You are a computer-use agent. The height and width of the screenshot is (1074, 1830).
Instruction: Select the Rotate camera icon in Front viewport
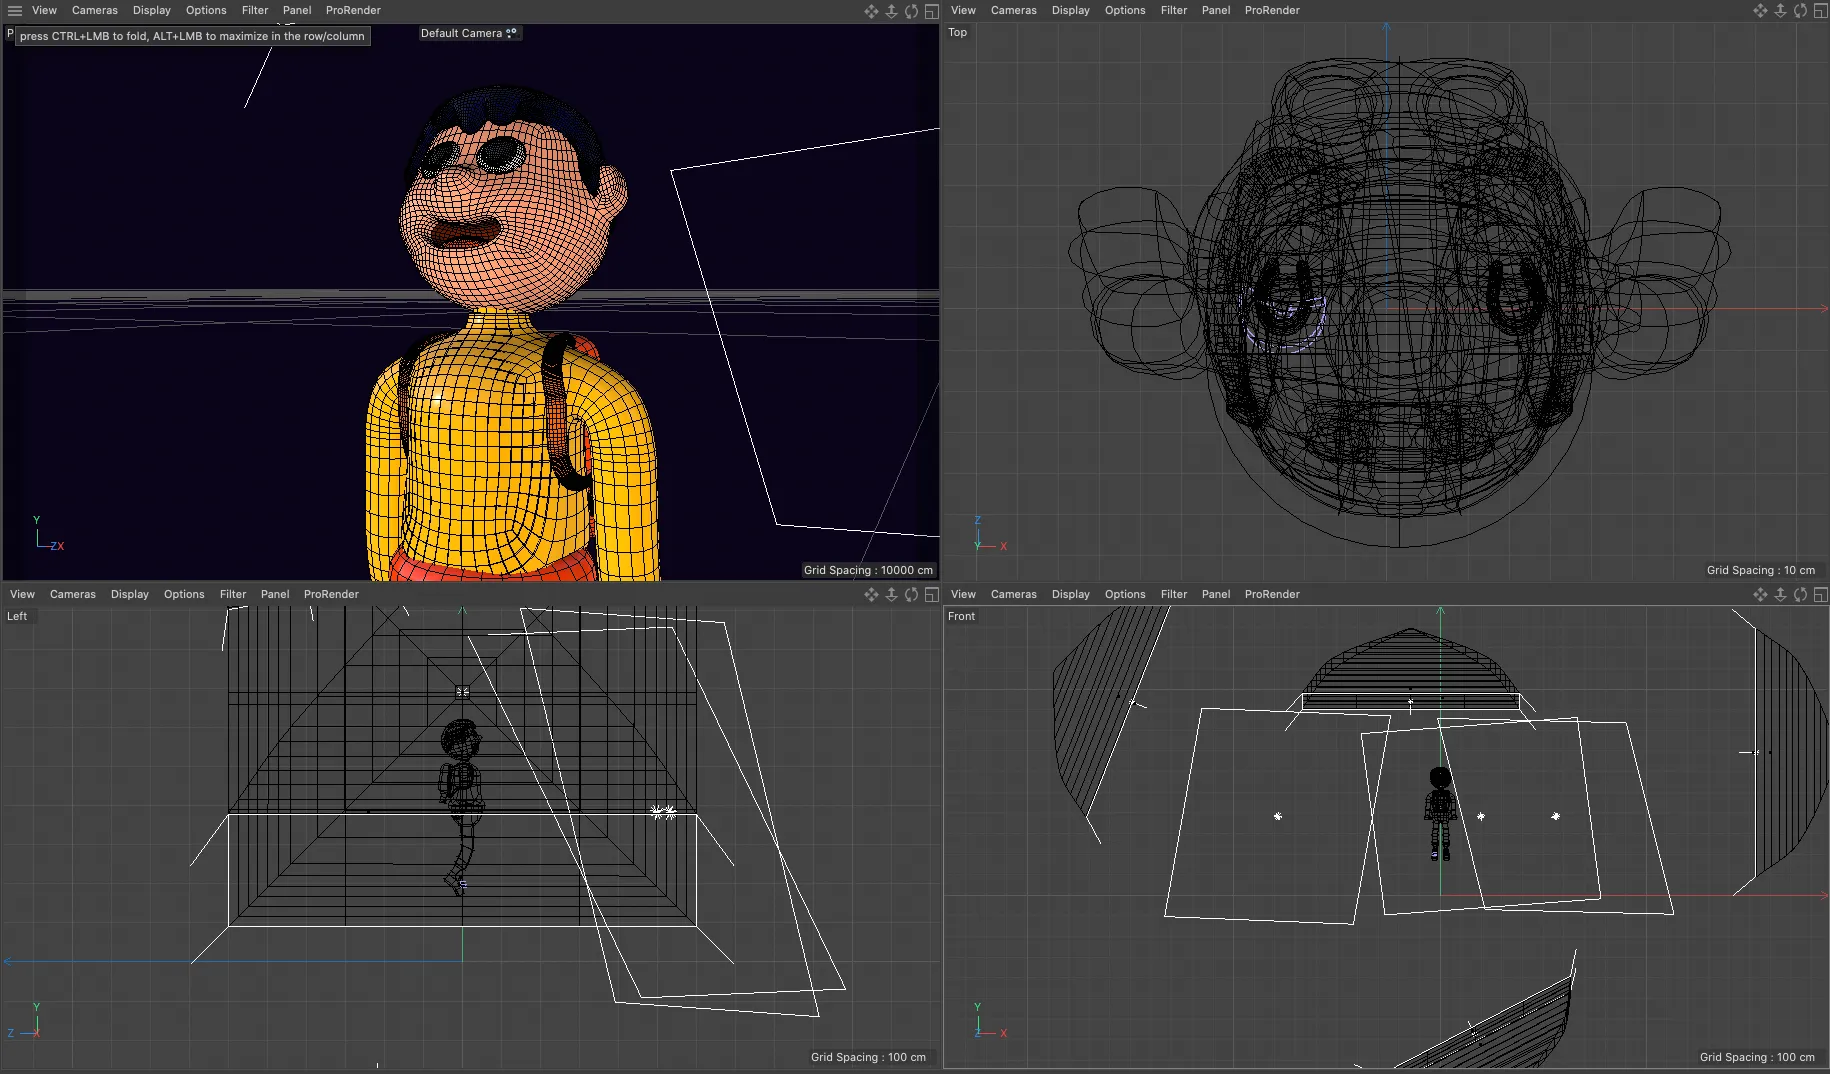[x=1801, y=594]
